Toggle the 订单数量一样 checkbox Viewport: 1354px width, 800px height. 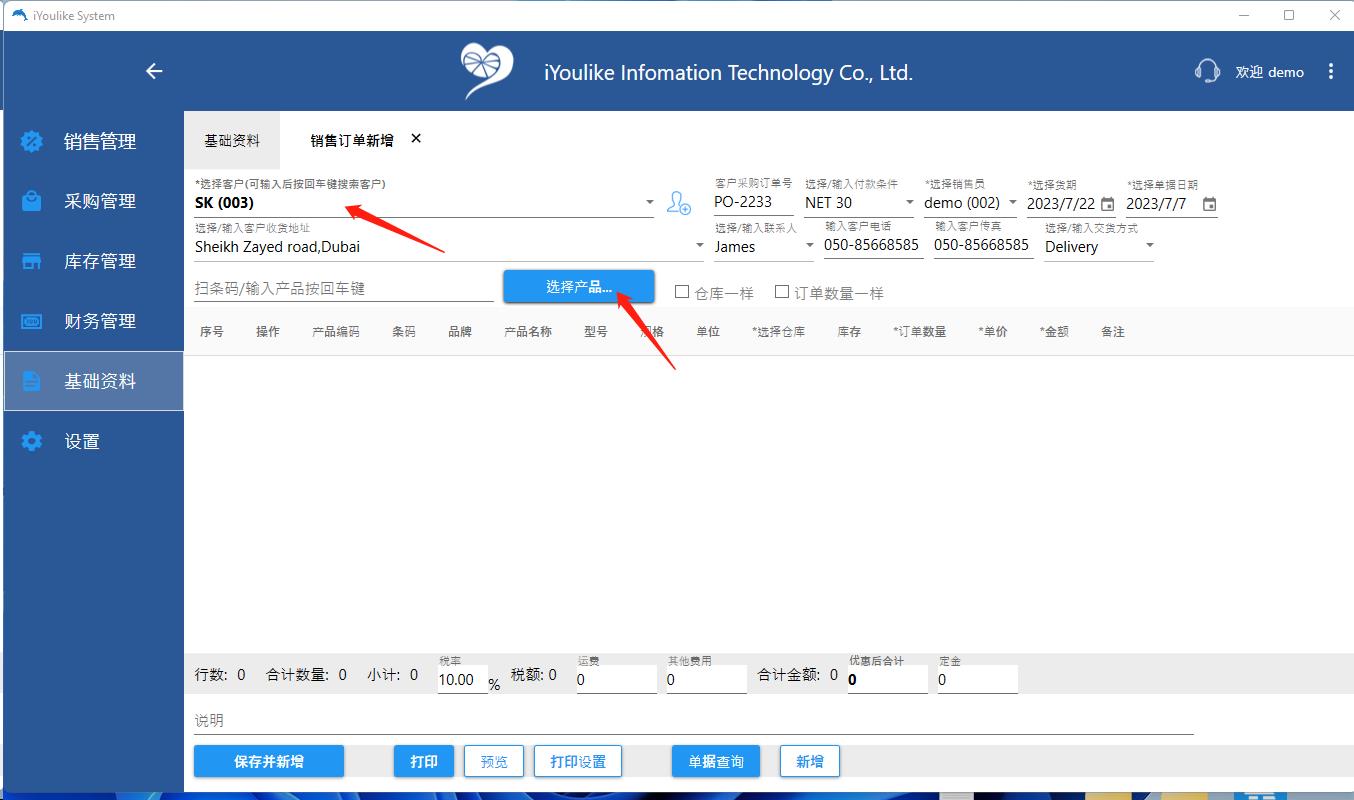pos(782,292)
